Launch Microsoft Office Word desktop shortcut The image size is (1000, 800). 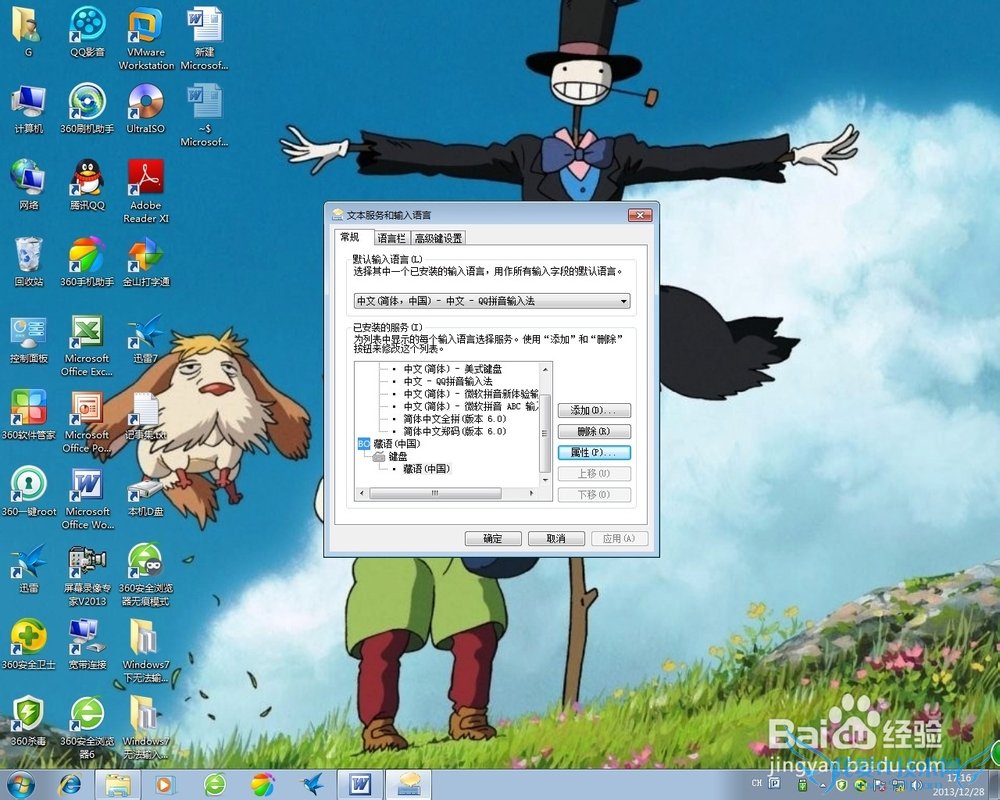tap(87, 498)
